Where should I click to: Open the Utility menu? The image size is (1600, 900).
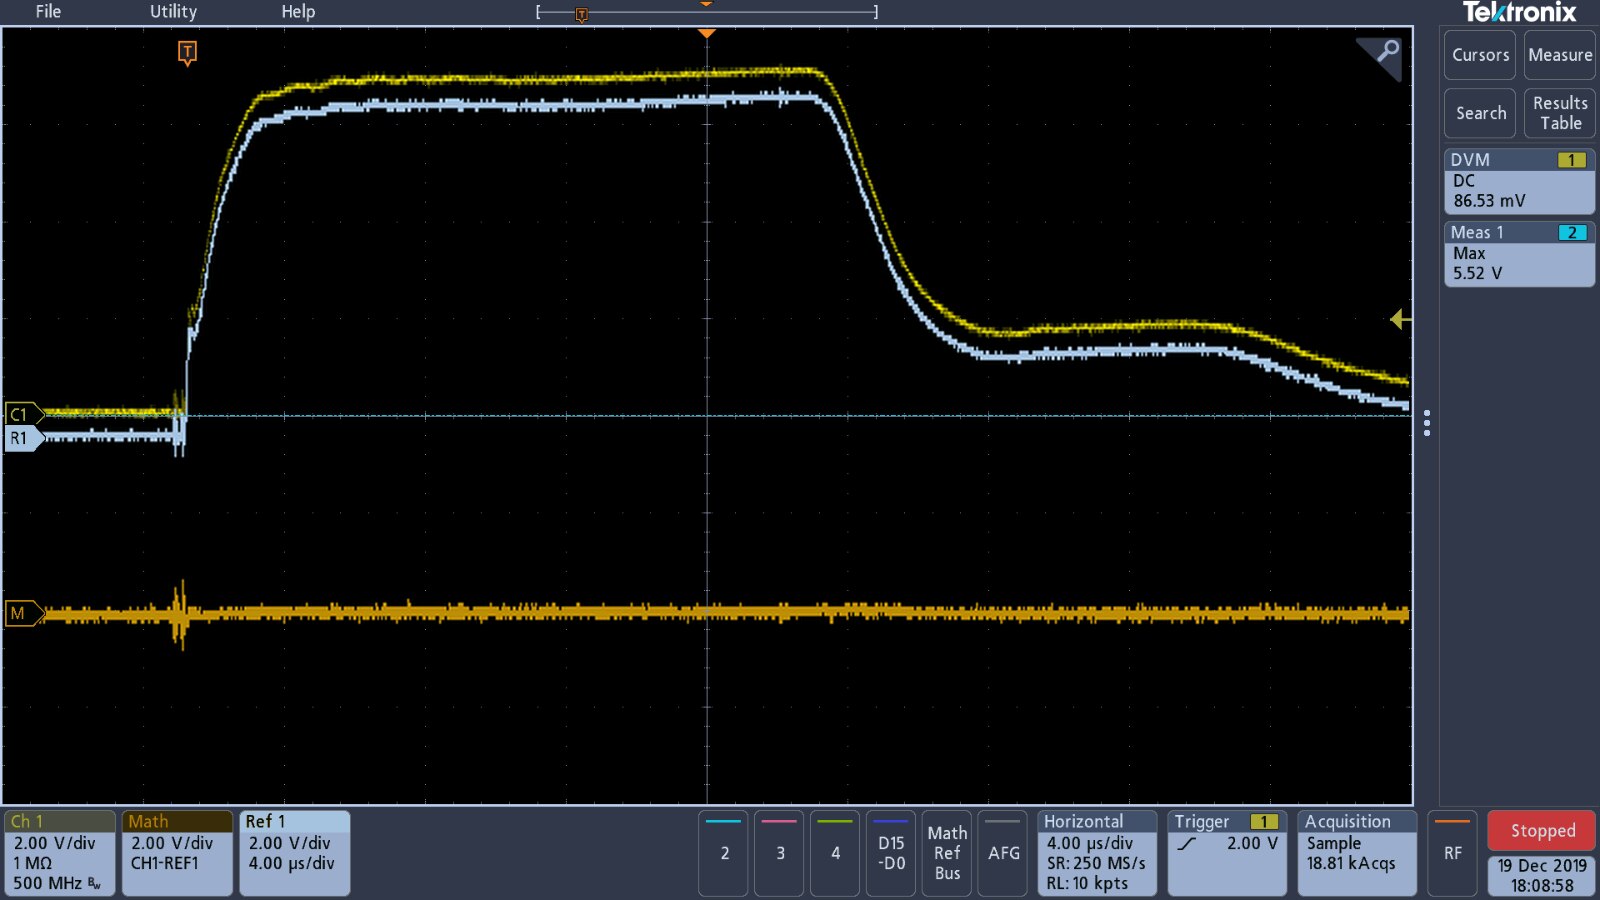pos(173,12)
